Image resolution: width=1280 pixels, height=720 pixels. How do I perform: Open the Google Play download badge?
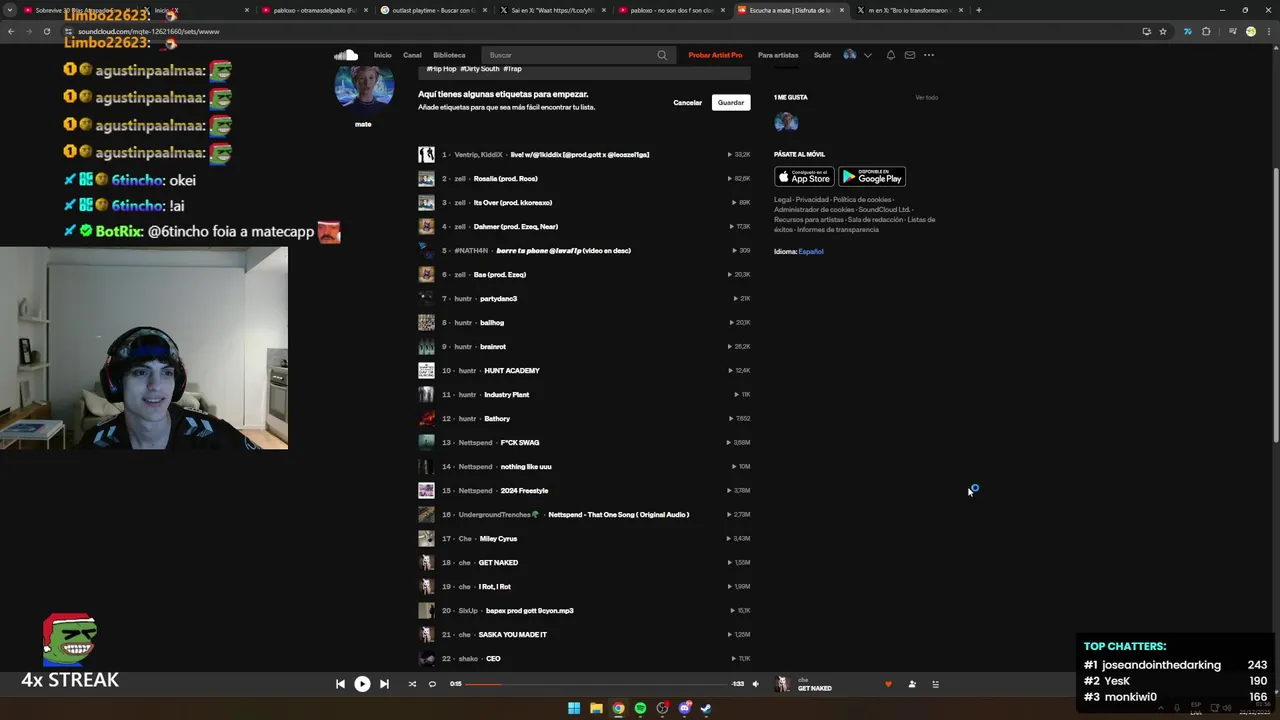tap(872, 177)
